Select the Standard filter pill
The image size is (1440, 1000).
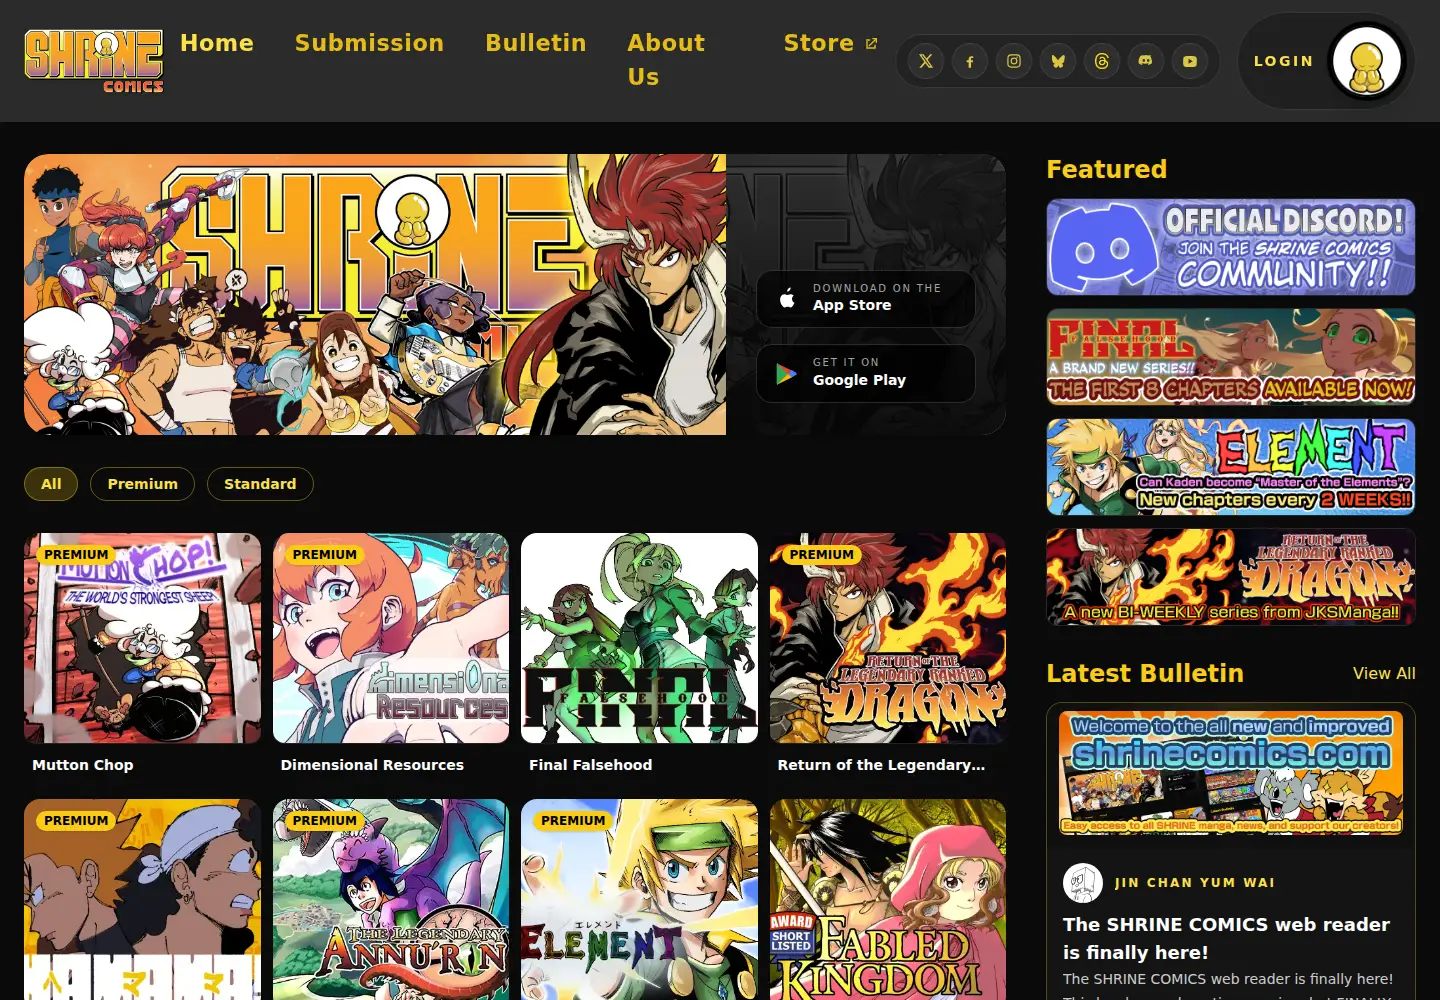[x=260, y=484]
